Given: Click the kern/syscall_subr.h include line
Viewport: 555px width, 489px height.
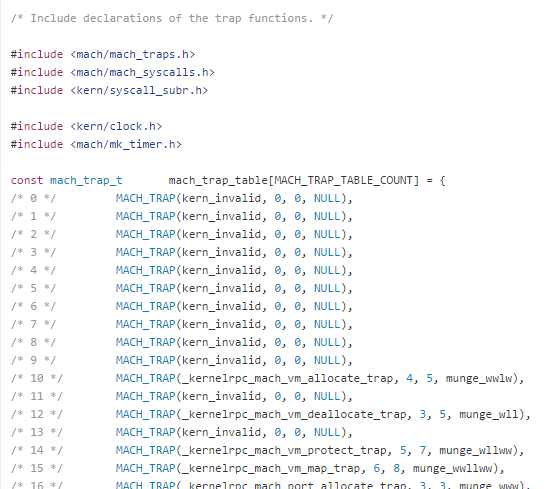Looking at the screenshot, I should pyautogui.click(x=109, y=90).
